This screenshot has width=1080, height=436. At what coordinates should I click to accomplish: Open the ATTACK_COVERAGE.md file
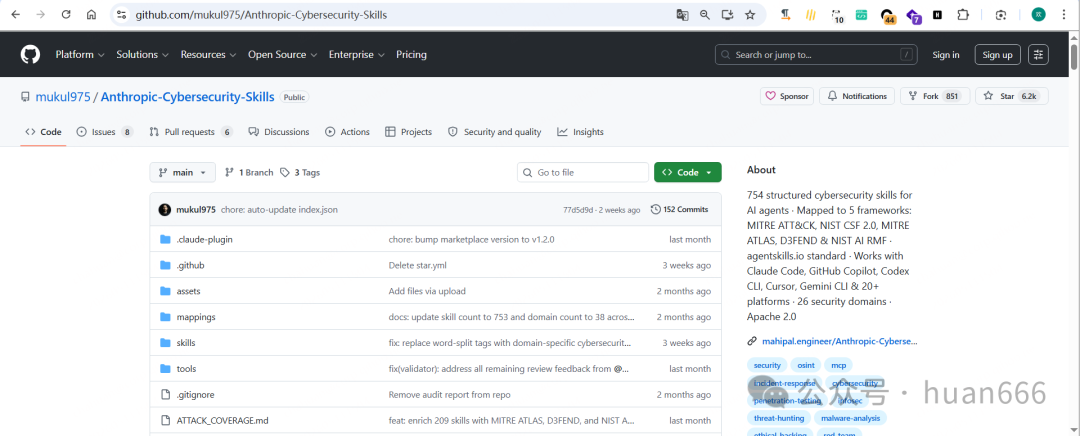coord(222,420)
